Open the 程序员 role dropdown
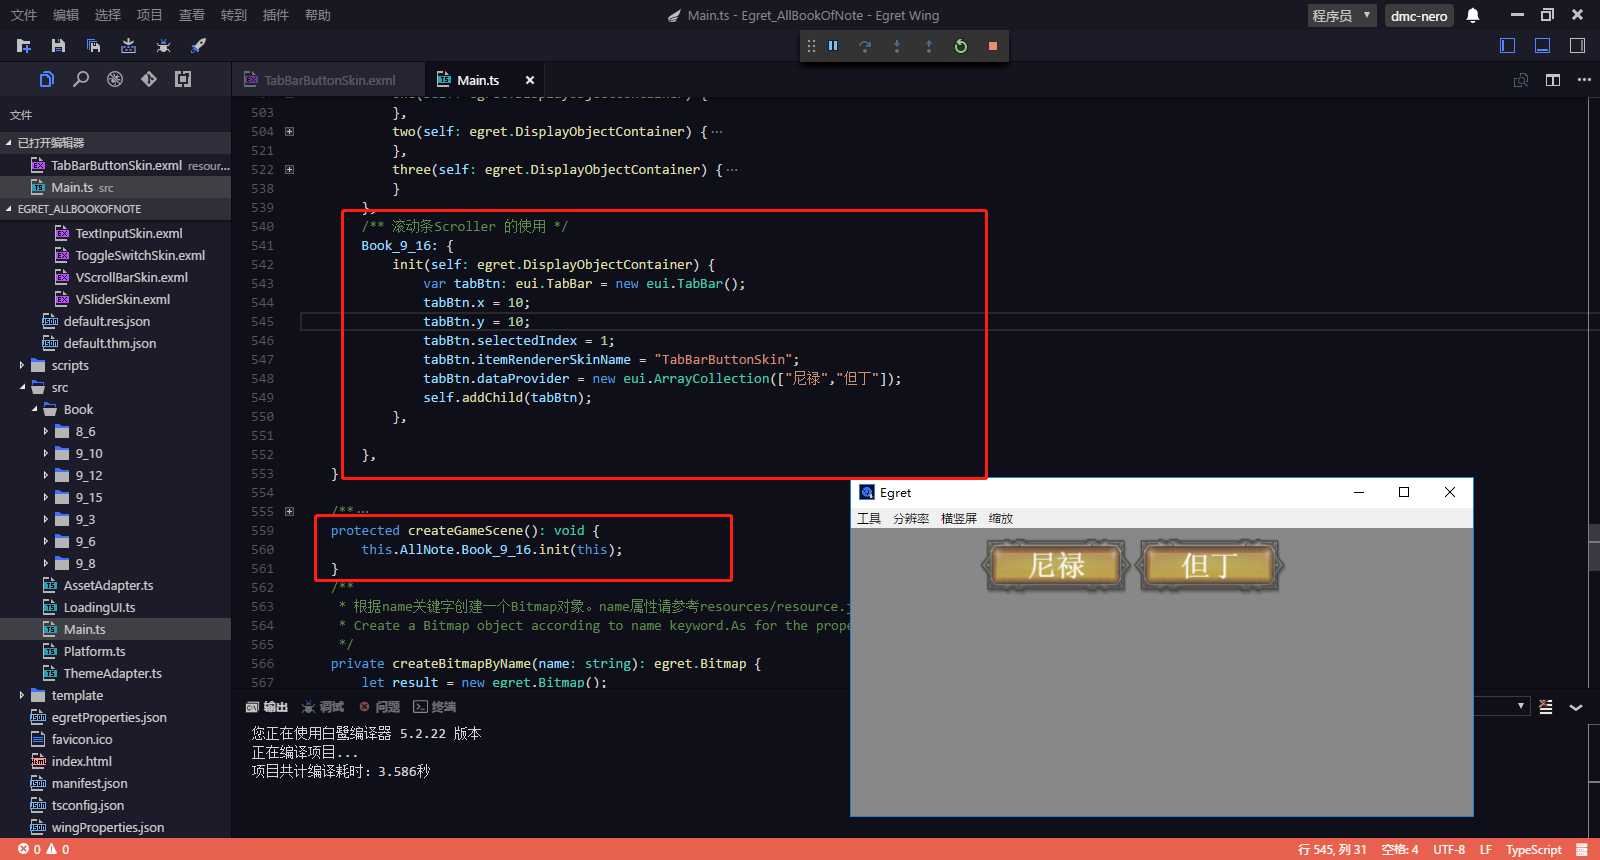The image size is (1600, 860). click(x=1342, y=16)
